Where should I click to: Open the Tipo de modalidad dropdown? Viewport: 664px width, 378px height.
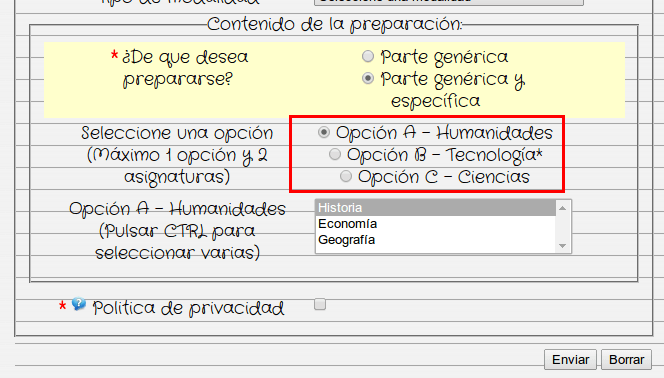coord(449,2)
